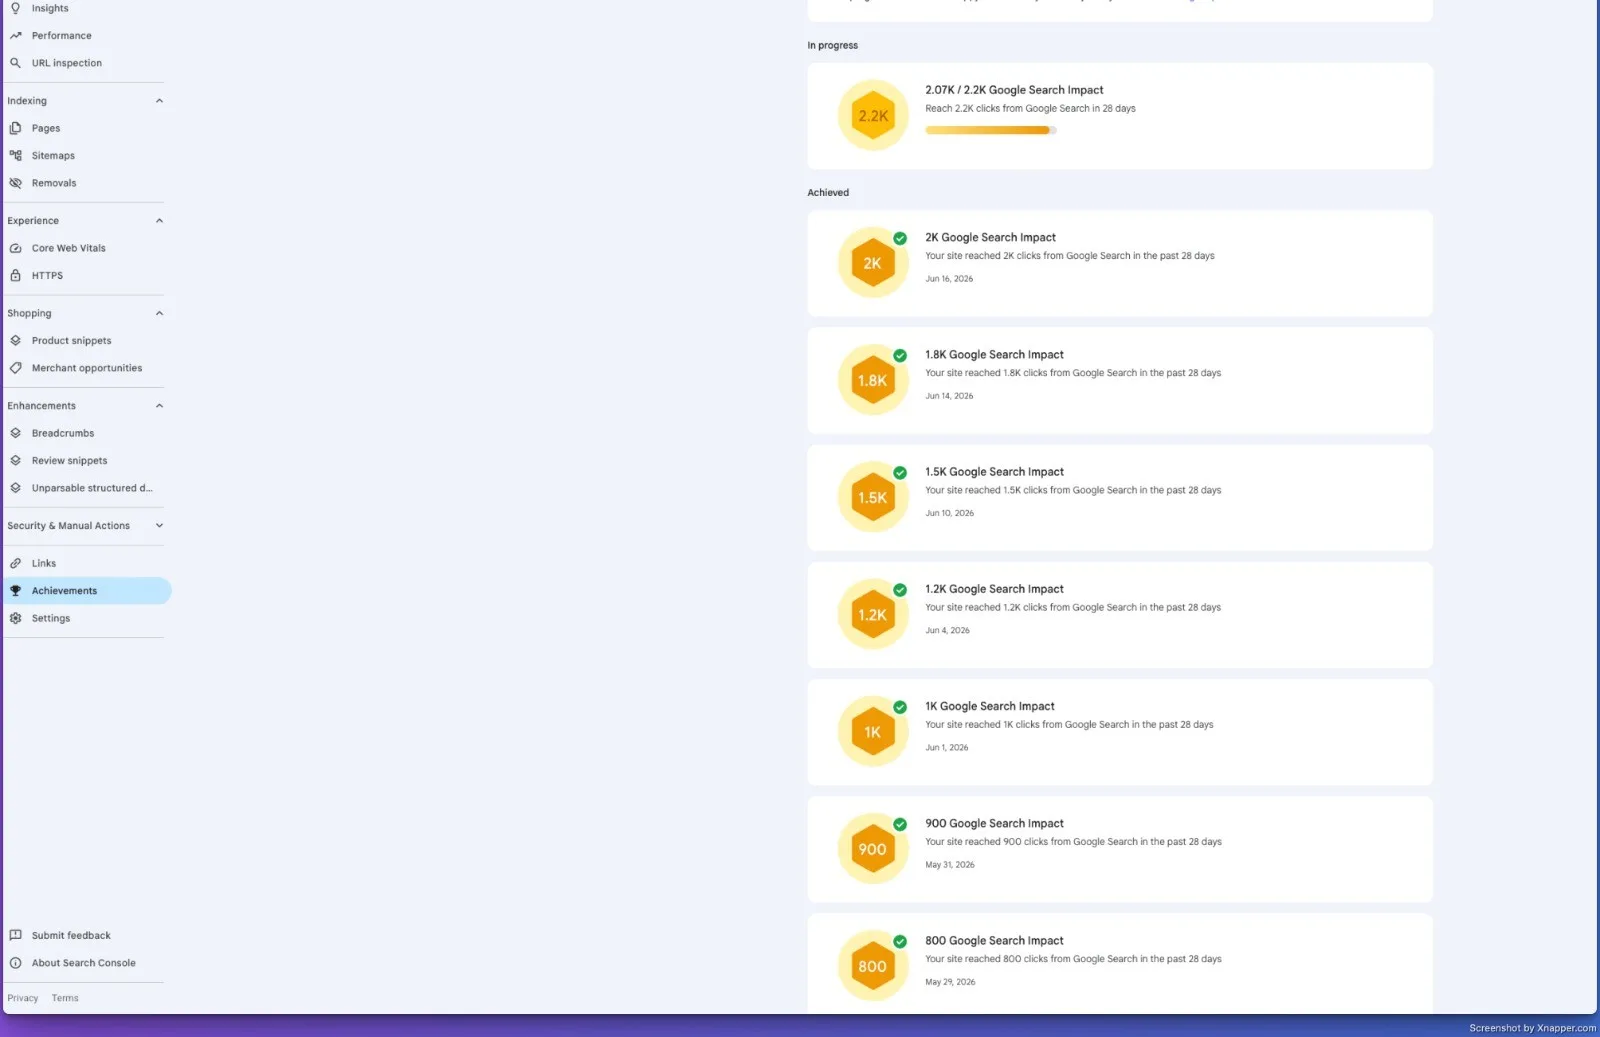
Task: Click the Insights lightbulb icon
Action: 15,8
